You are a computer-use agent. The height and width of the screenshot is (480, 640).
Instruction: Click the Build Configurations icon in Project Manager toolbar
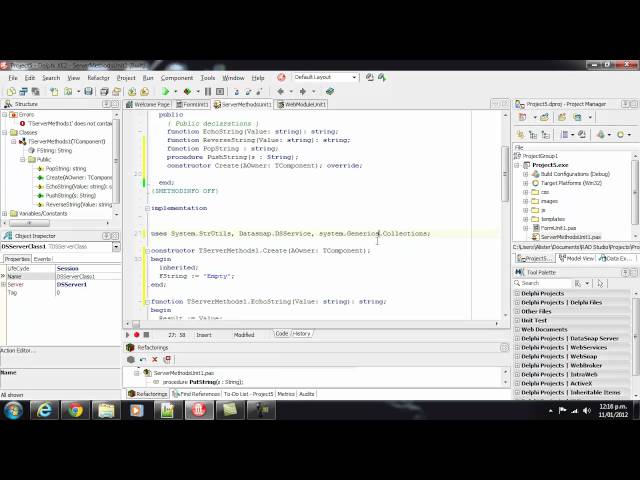(x=601, y=134)
